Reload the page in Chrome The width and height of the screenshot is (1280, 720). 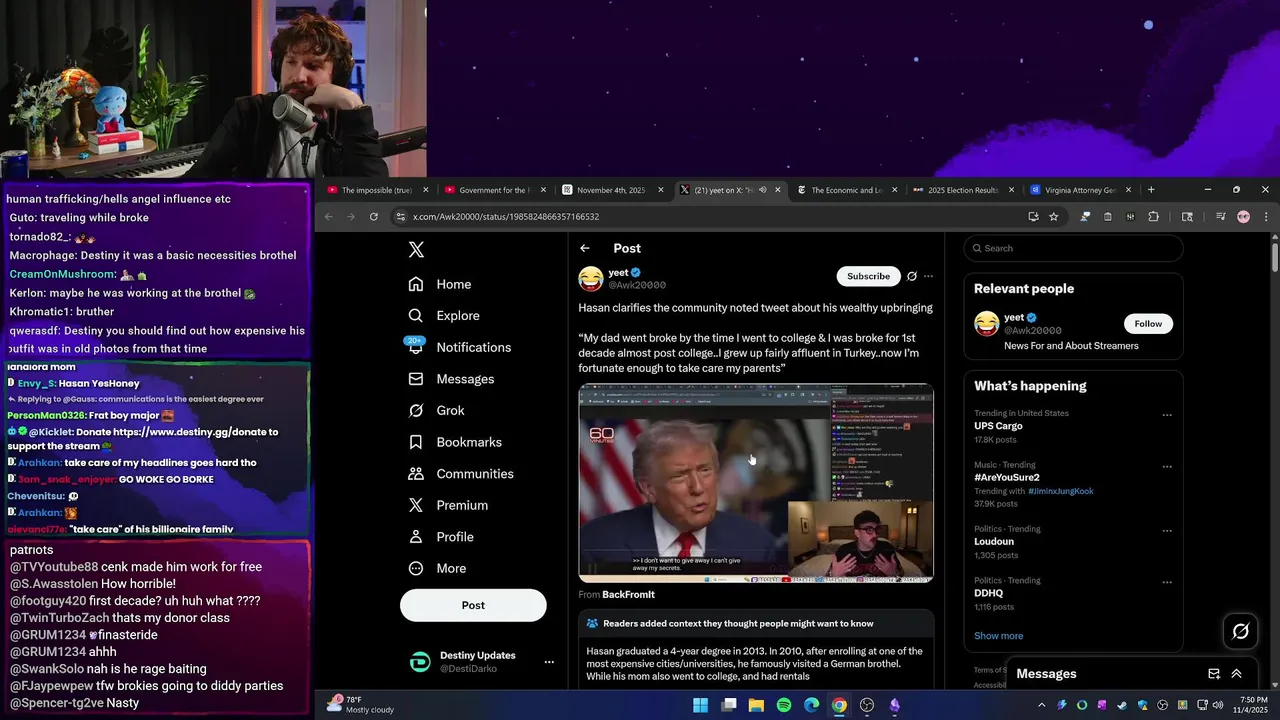(x=374, y=216)
